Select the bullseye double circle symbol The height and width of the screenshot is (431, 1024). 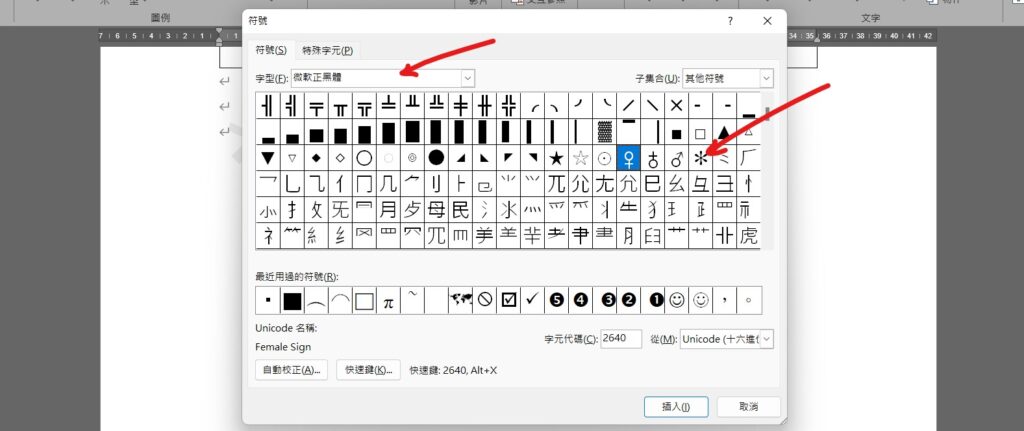coord(412,158)
